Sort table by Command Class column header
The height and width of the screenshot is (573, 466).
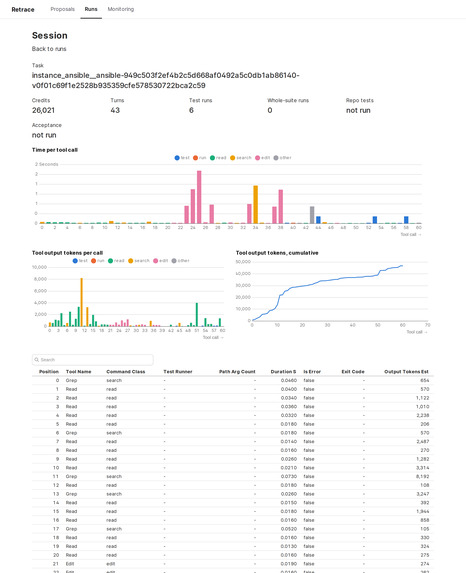[x=126, y=372]
